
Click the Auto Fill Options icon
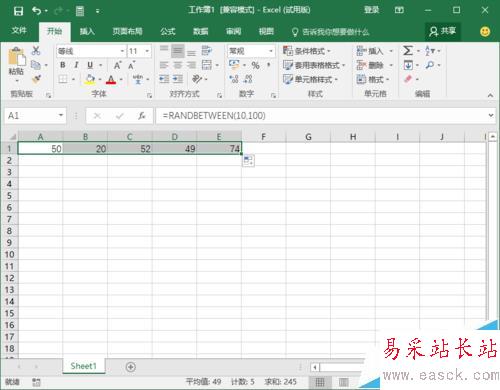(248, 161)
